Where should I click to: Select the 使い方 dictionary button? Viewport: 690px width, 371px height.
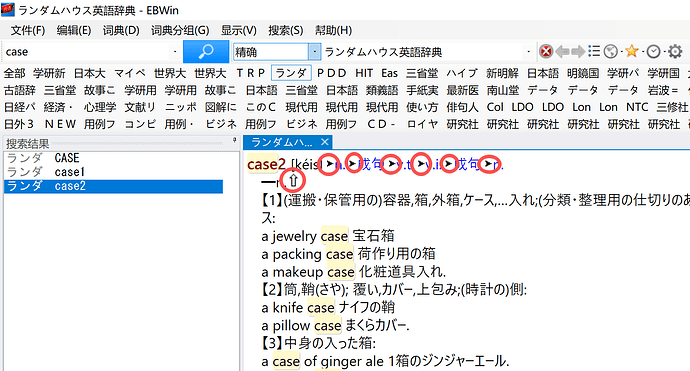point(422,107)
